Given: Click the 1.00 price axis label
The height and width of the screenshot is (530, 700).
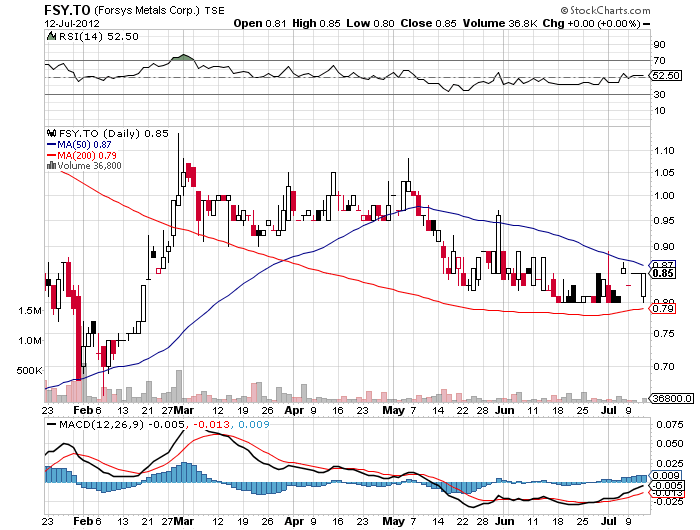Looking at the screenshot, I should click(x=664, y=196).
